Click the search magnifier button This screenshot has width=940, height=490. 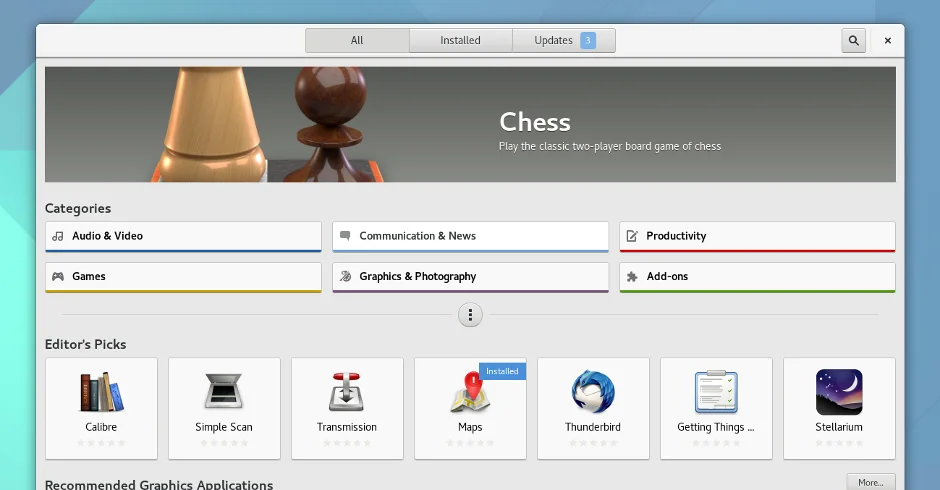[x=853, y=41]
